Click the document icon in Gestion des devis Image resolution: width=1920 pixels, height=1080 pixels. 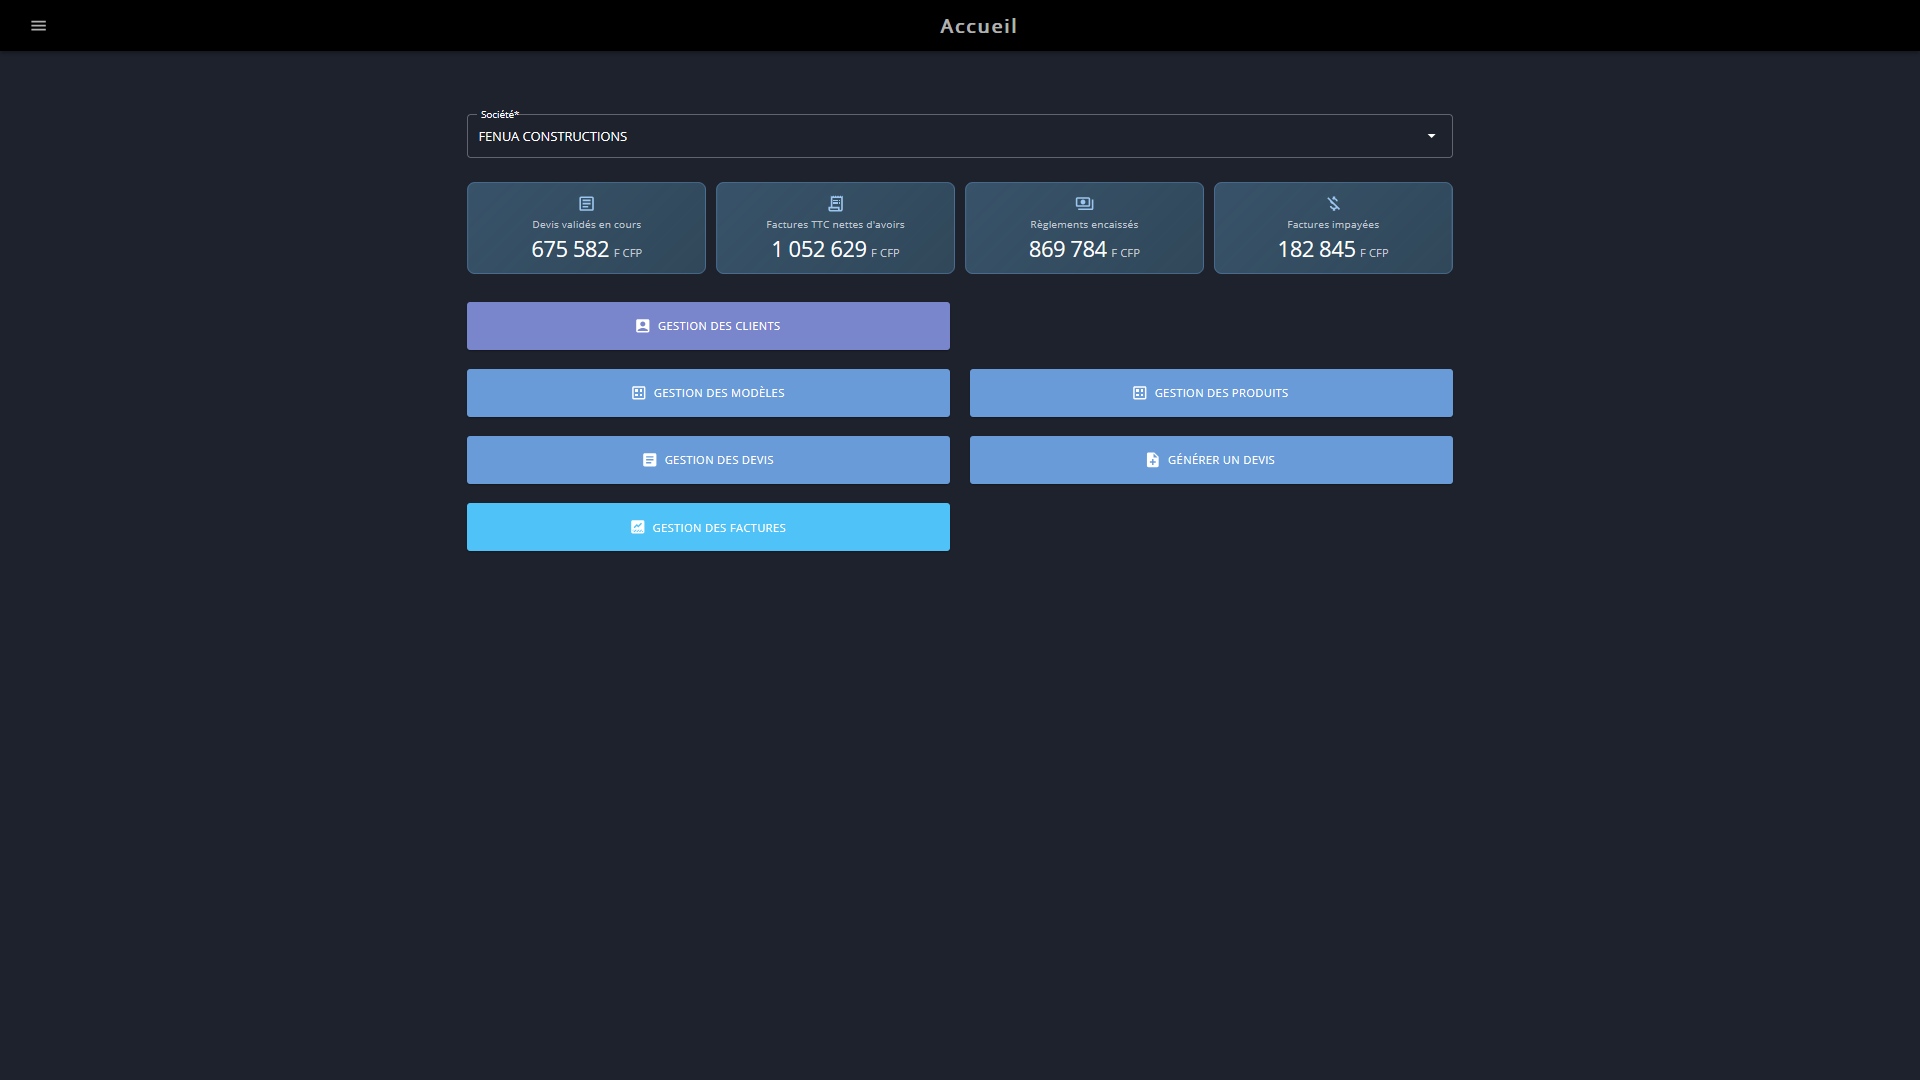[650, 460]
